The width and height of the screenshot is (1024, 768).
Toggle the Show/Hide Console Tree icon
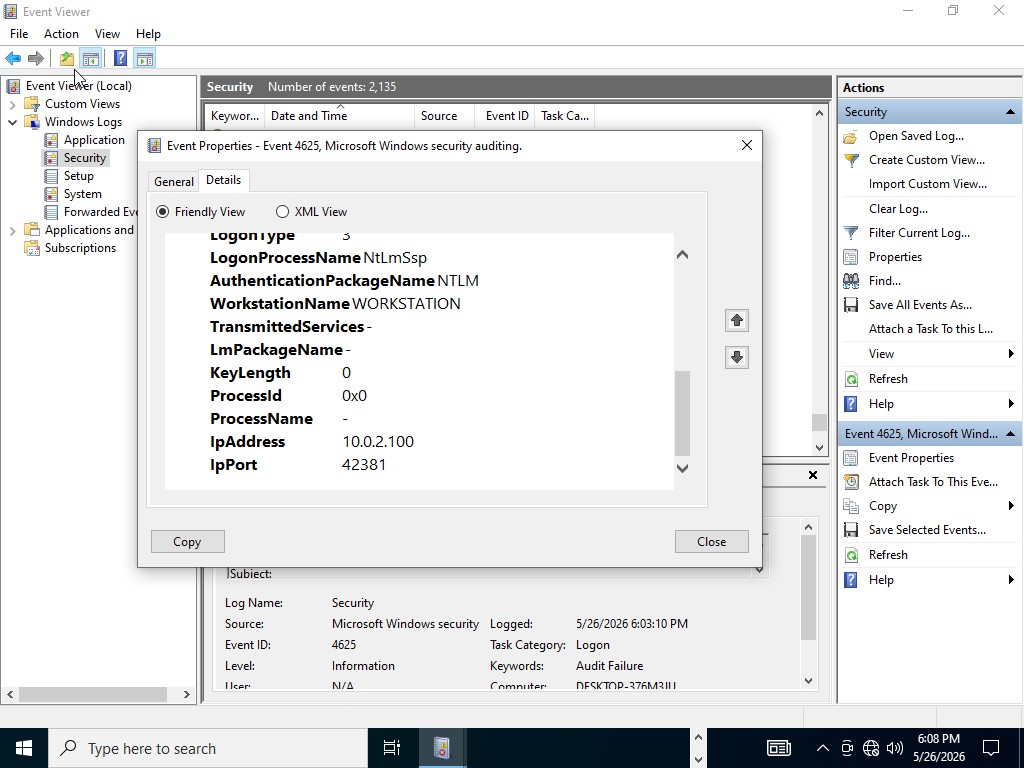[91, 59]
